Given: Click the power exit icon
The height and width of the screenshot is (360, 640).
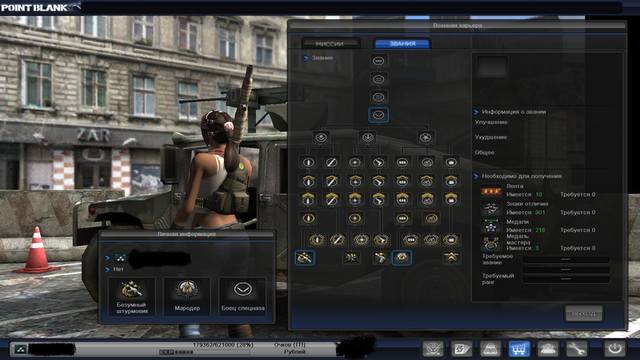Looking at the screenshot, I should click(615, 349).
